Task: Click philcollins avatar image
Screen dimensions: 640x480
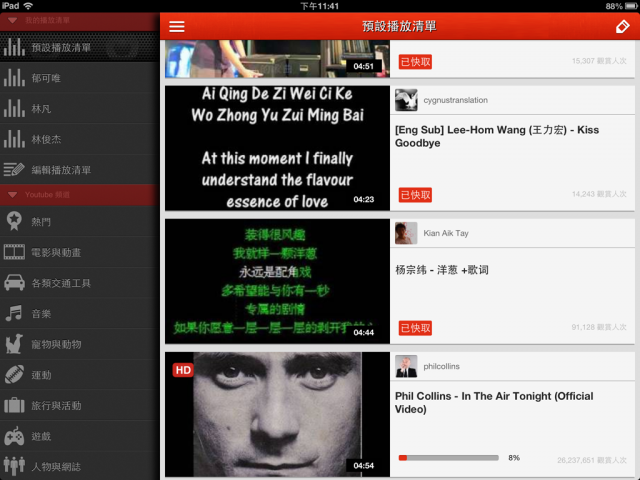Action: pyautogui.click(x=406, y=366)
